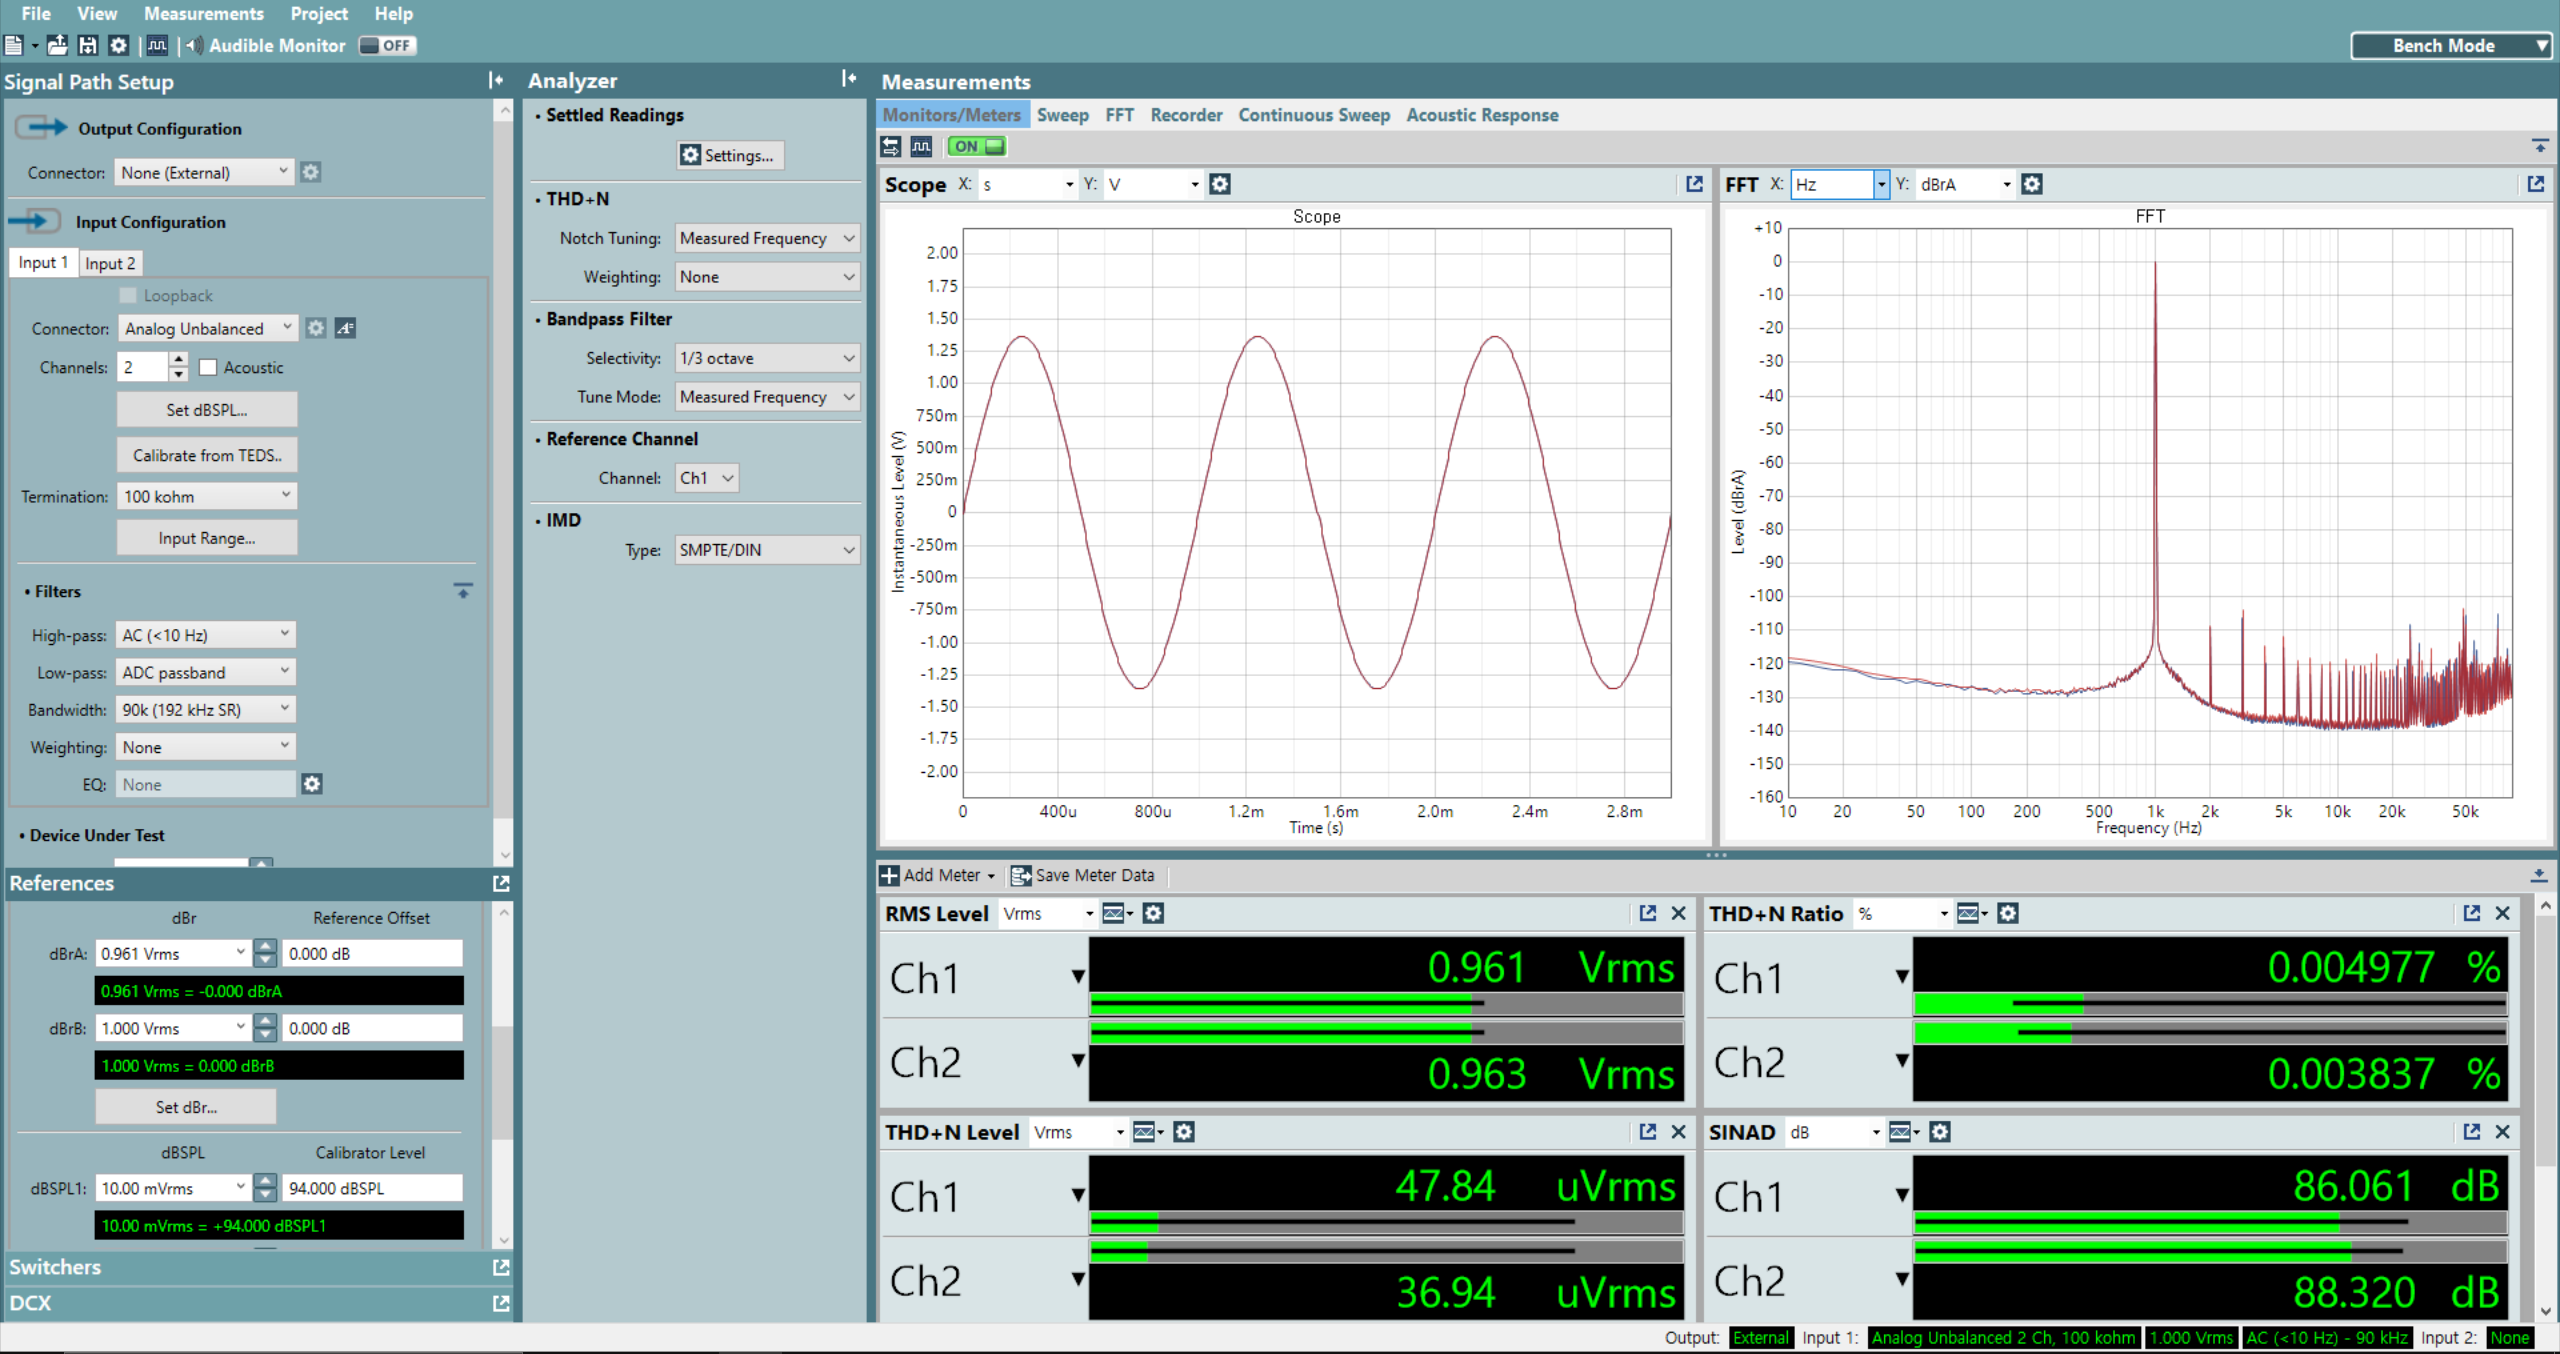Open Notch Tuning dropdown
2560x1354 pixels.
coord(767,238)
